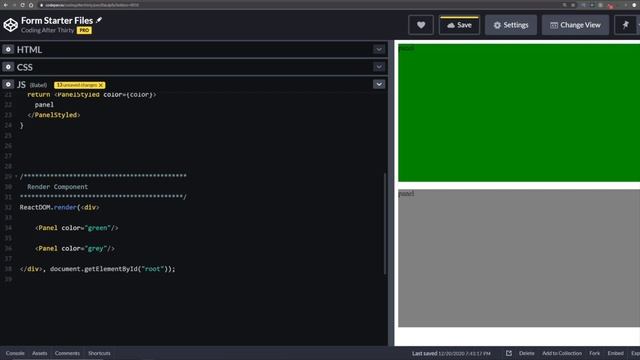The width and height of the screenshot is (640, 360).
Task: Expand the CSS panel dropdown arrow
Action: click(379, 67)
